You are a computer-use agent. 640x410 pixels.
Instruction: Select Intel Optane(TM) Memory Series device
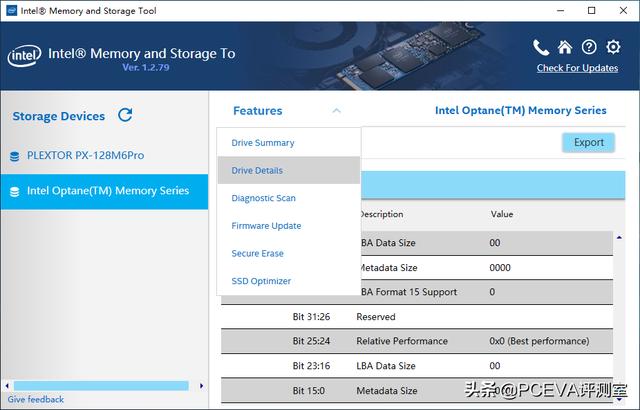104,191
